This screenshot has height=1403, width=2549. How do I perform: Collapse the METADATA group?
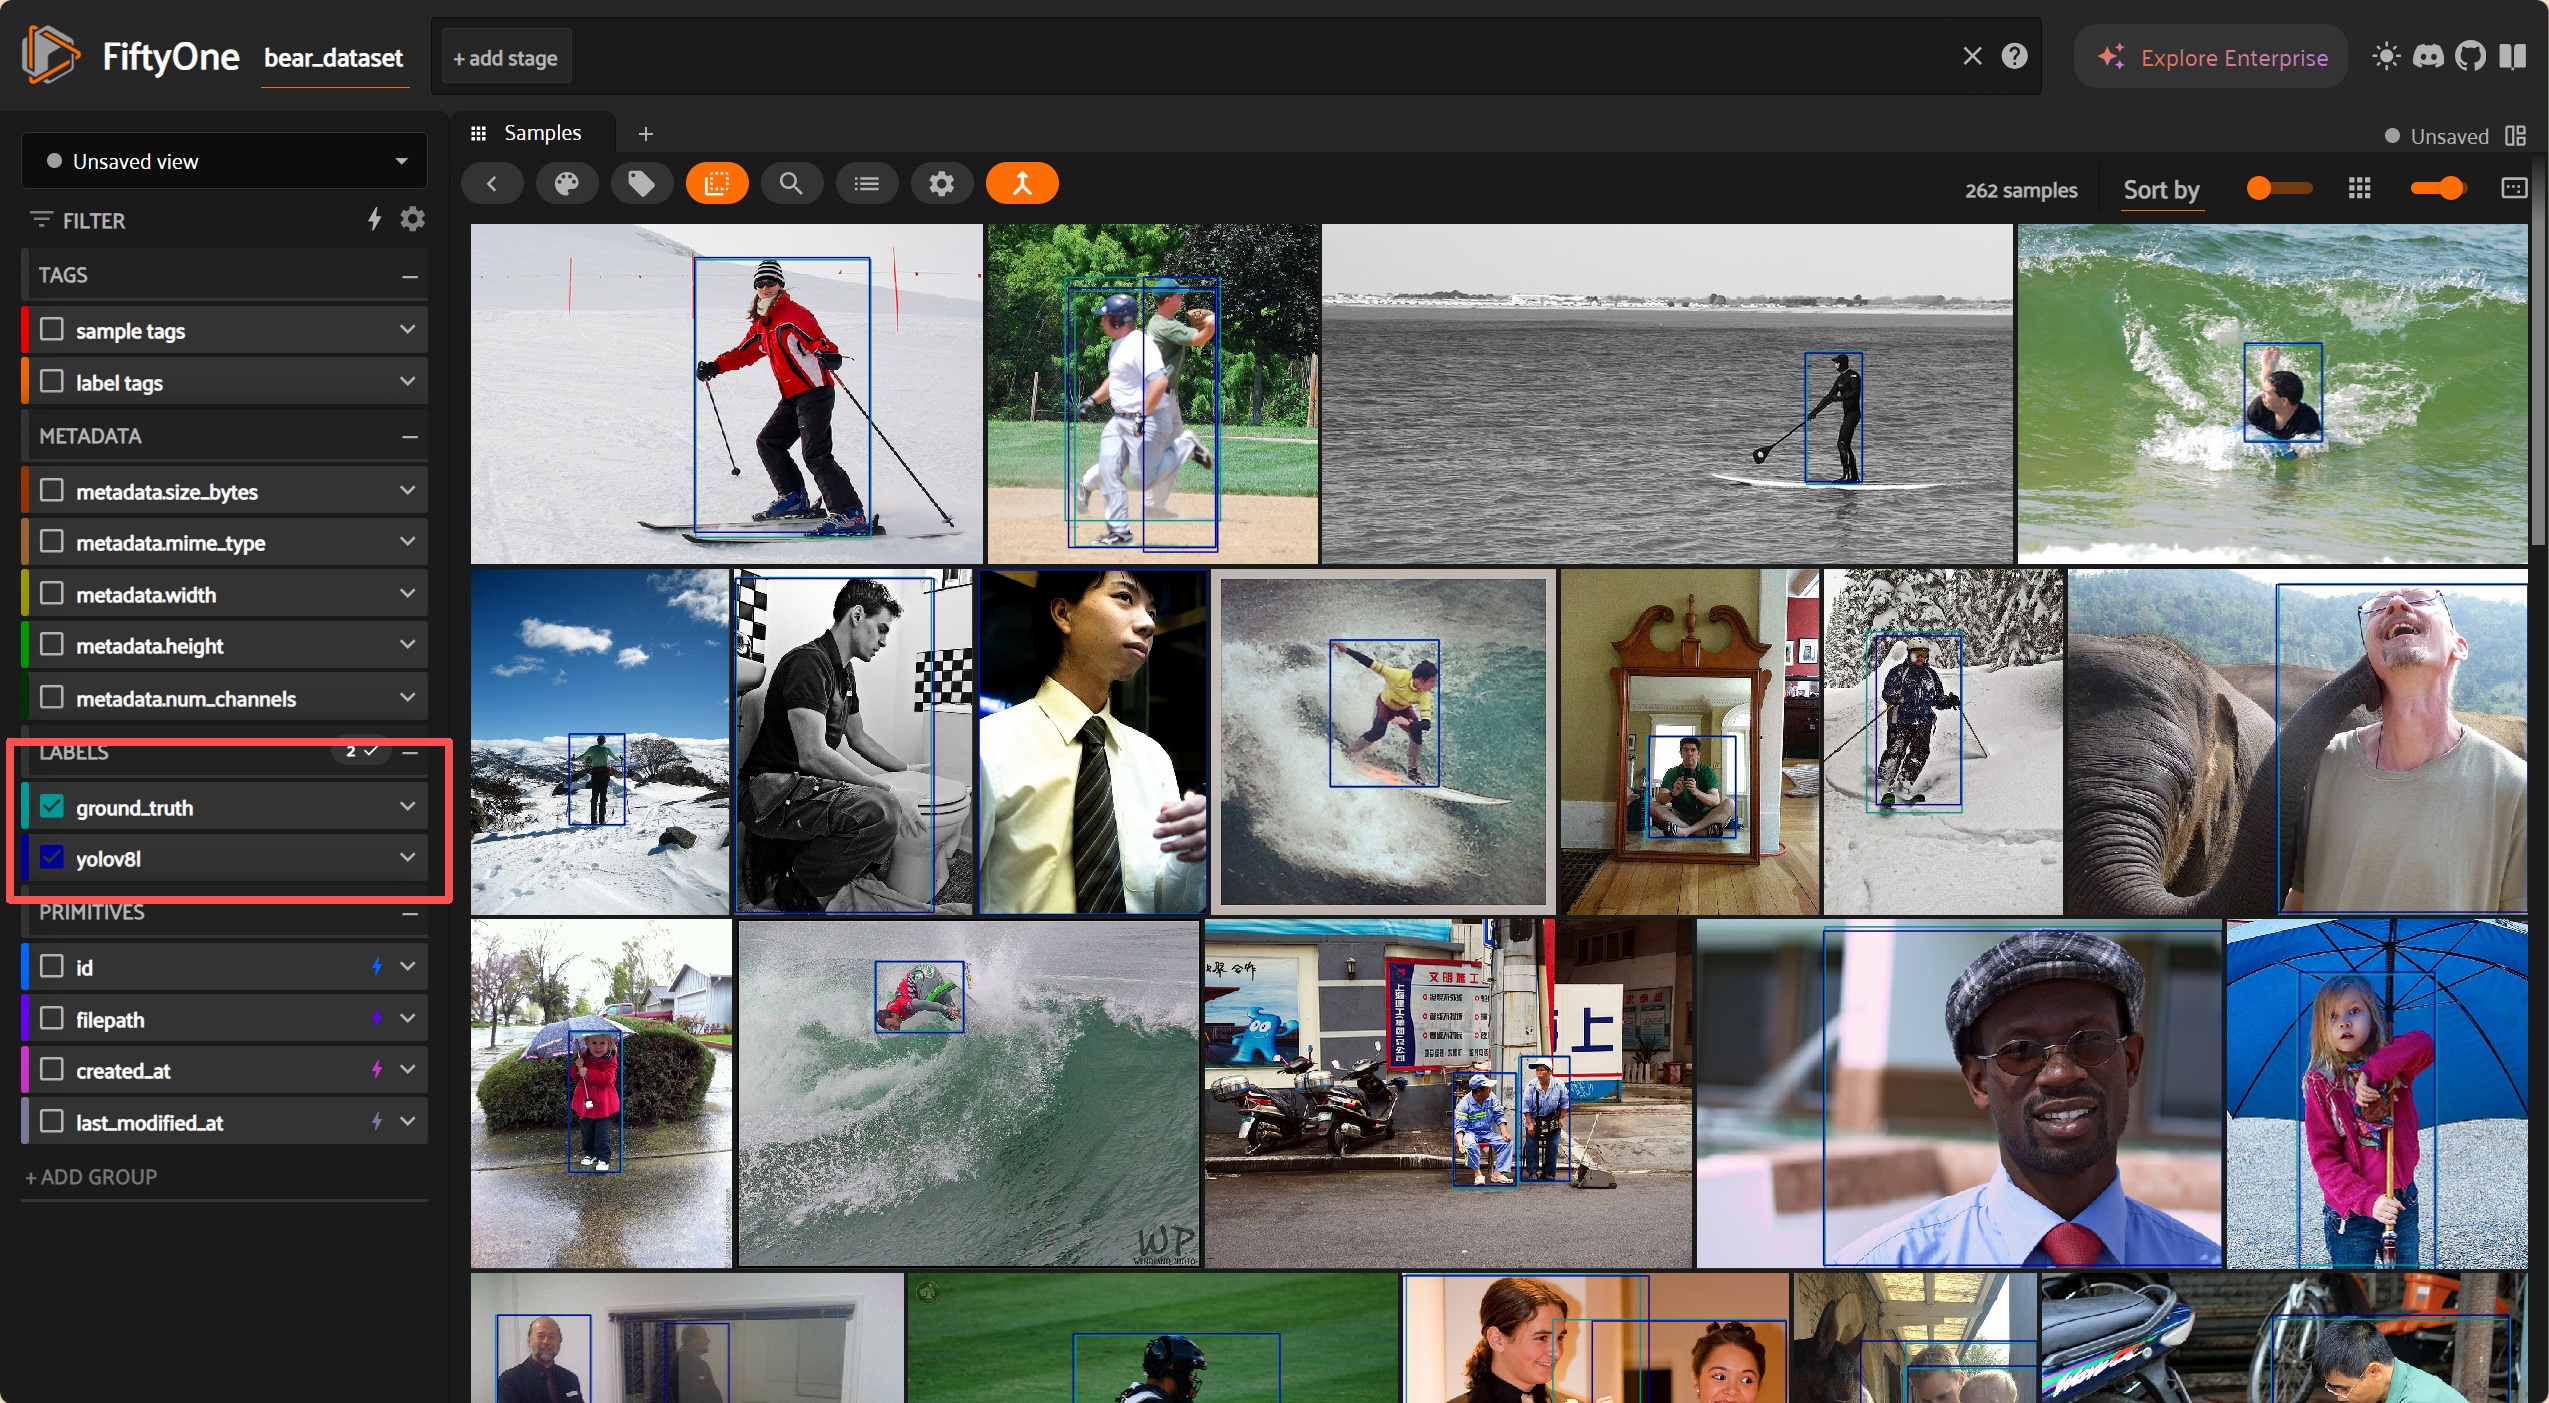[x=409, y=437]
